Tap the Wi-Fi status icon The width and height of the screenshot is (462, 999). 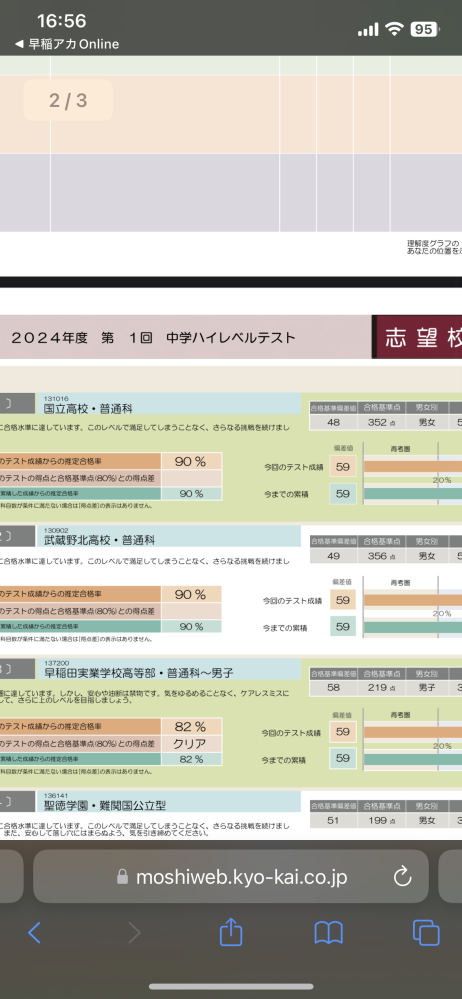click(x=394, y=29)
